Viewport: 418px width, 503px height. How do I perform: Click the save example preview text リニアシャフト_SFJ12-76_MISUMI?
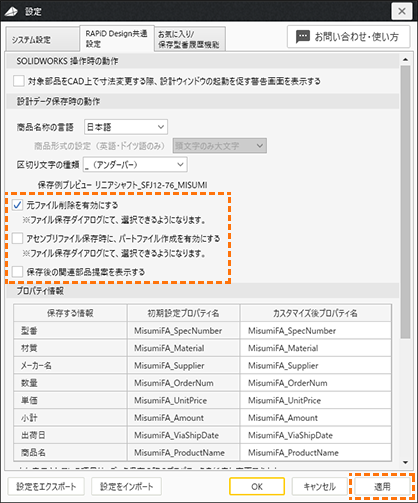pos(151,185)
